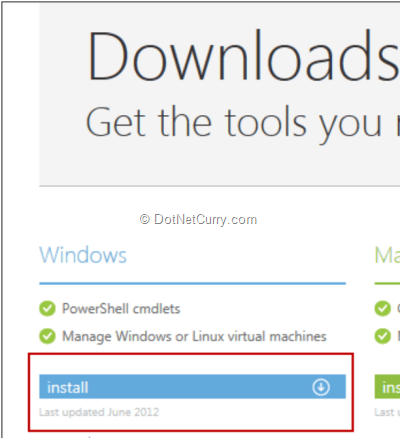Screen dimensions: 400x438
Task: Click the large Downloads page title
Action: (243, 56)
